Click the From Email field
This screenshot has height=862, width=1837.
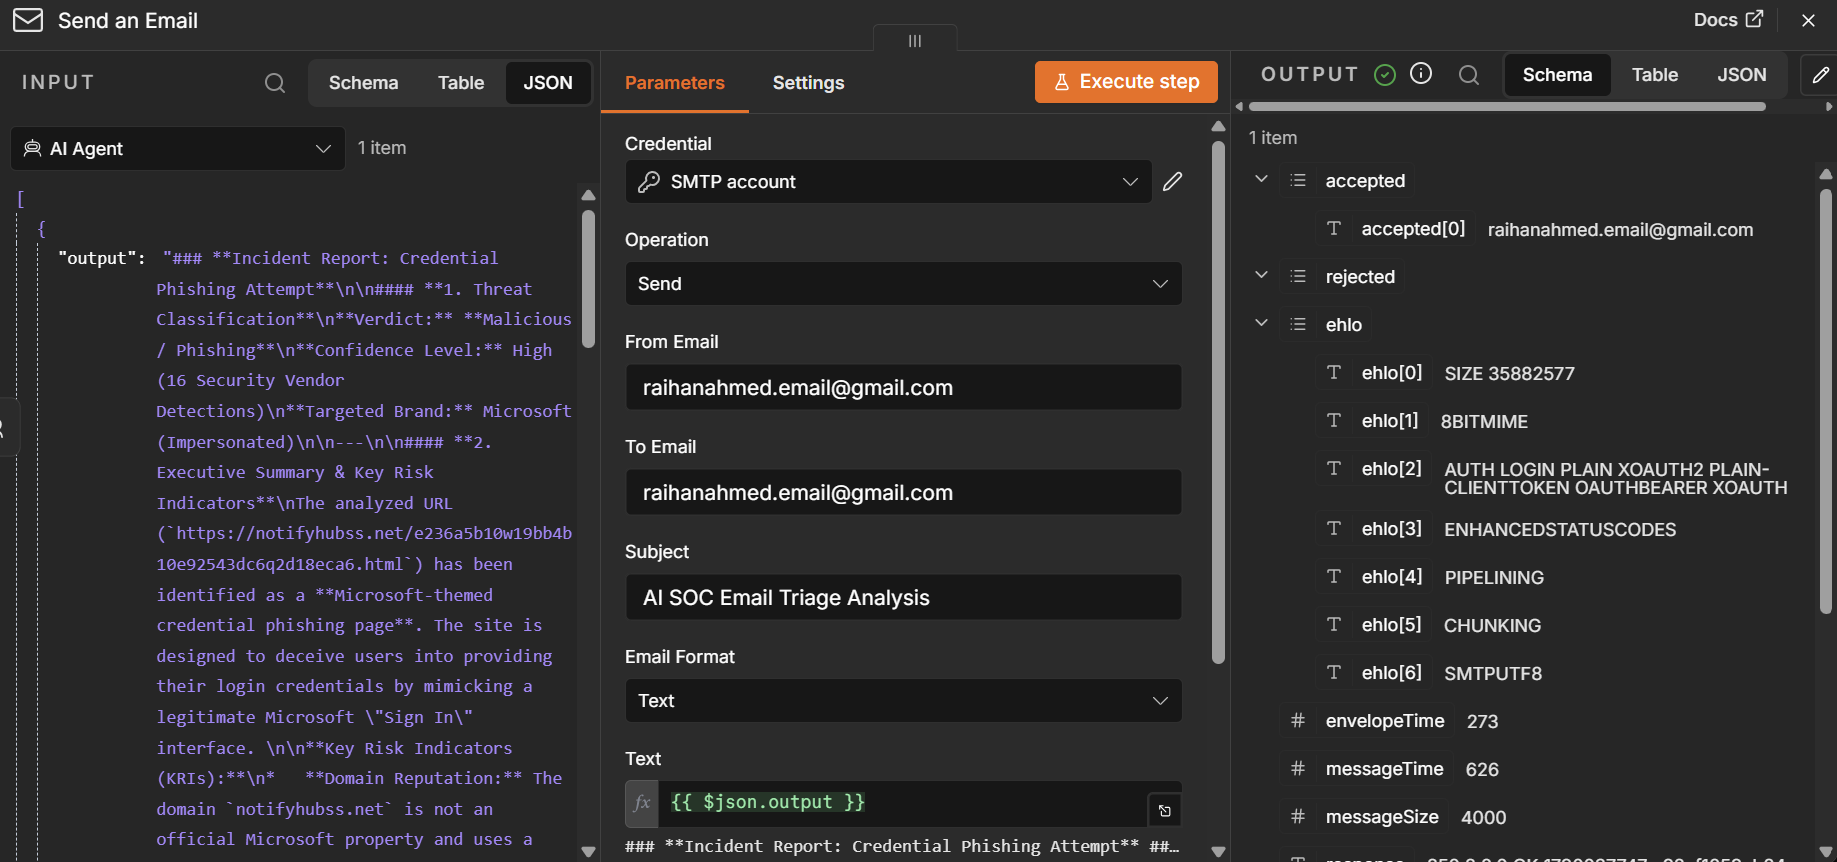point(903,387)
